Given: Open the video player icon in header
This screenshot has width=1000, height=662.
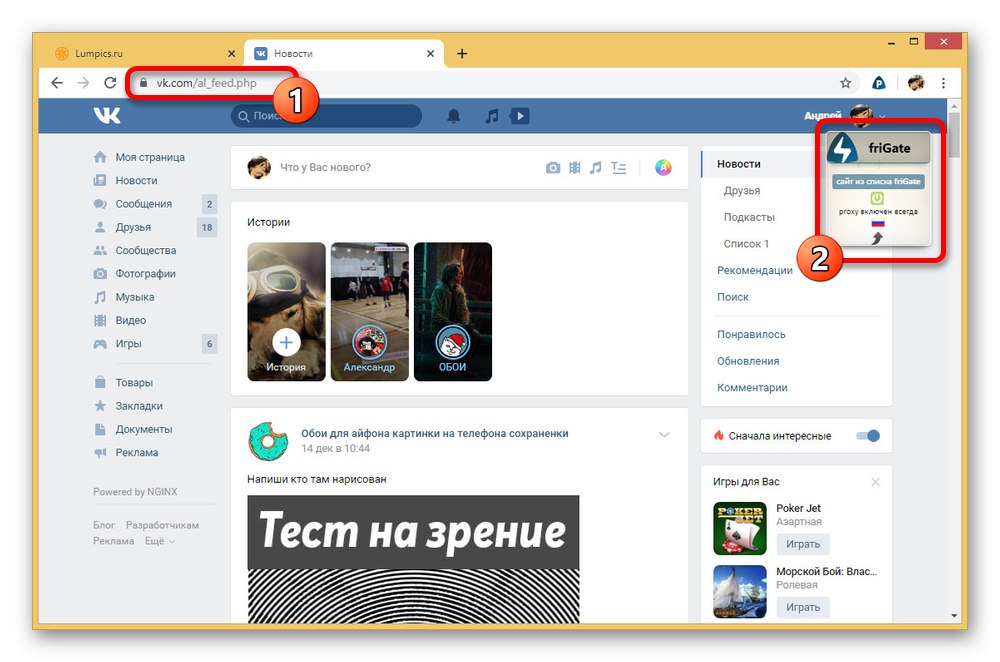Looking at the screenshot, I should point(520,116).
